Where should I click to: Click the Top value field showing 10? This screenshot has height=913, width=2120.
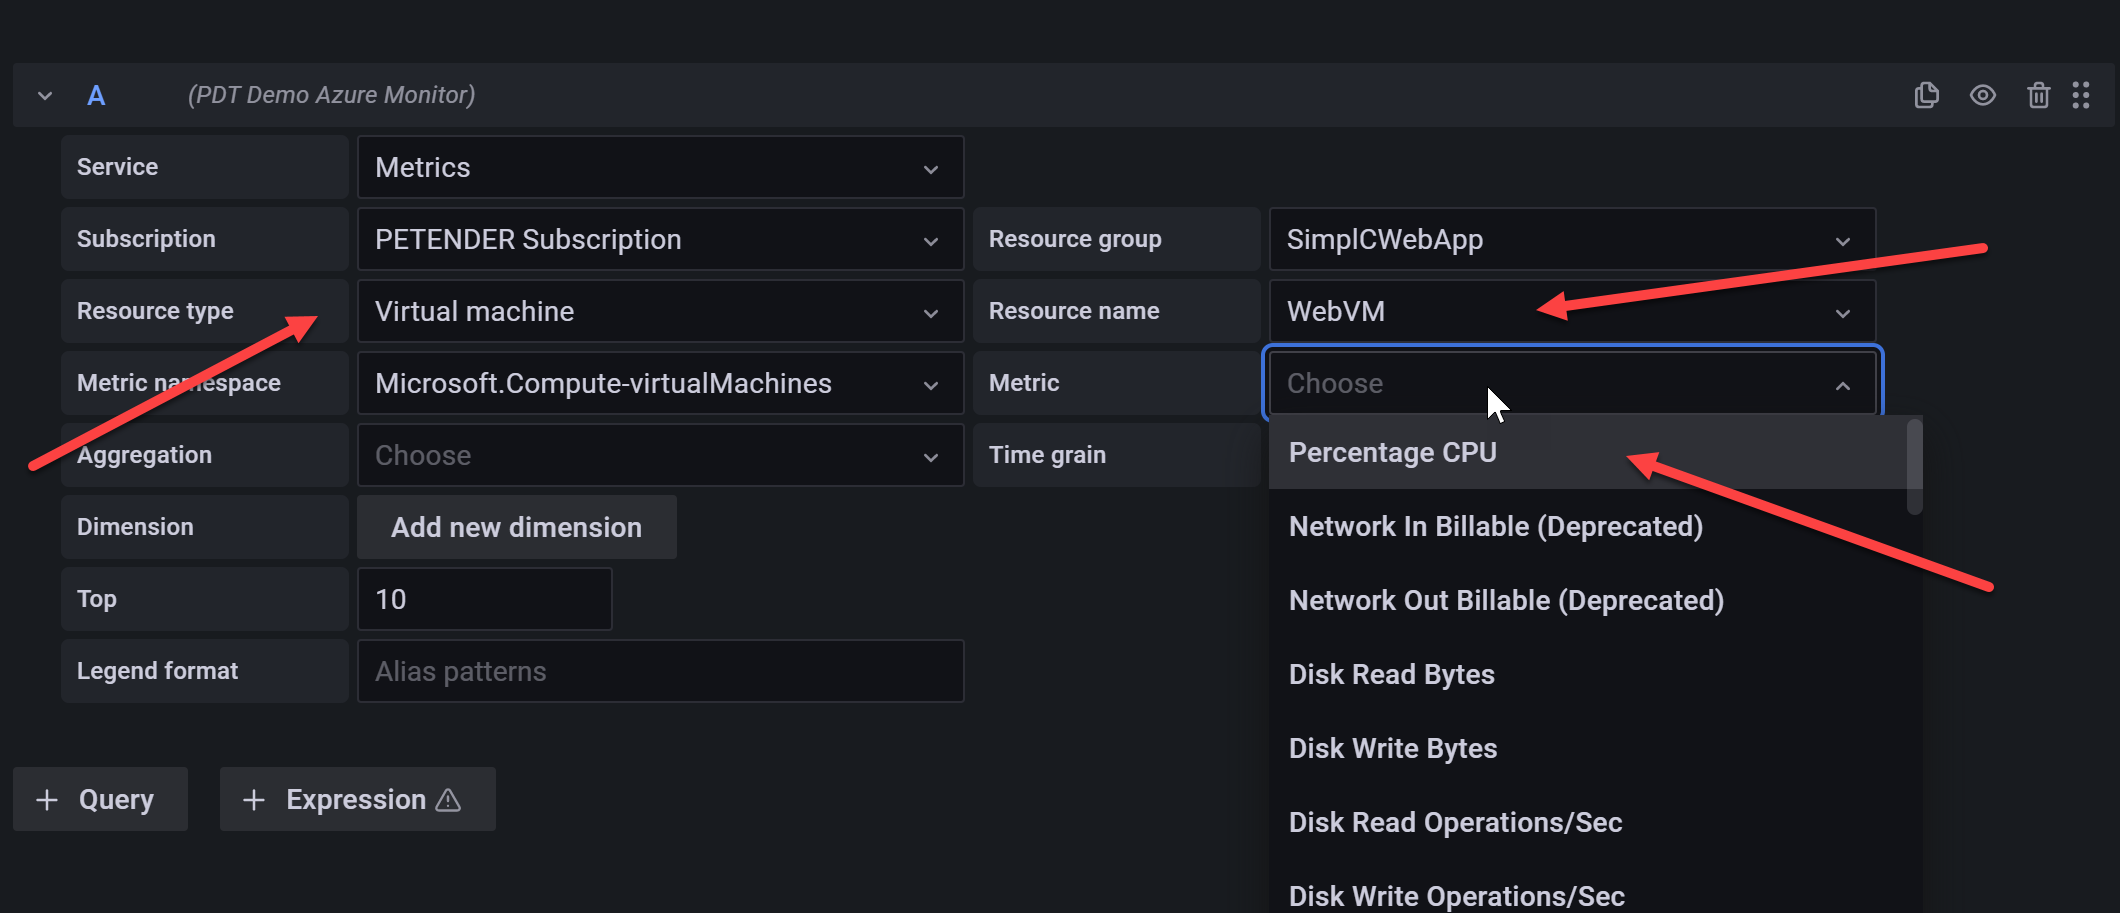[x=484, y=599]
